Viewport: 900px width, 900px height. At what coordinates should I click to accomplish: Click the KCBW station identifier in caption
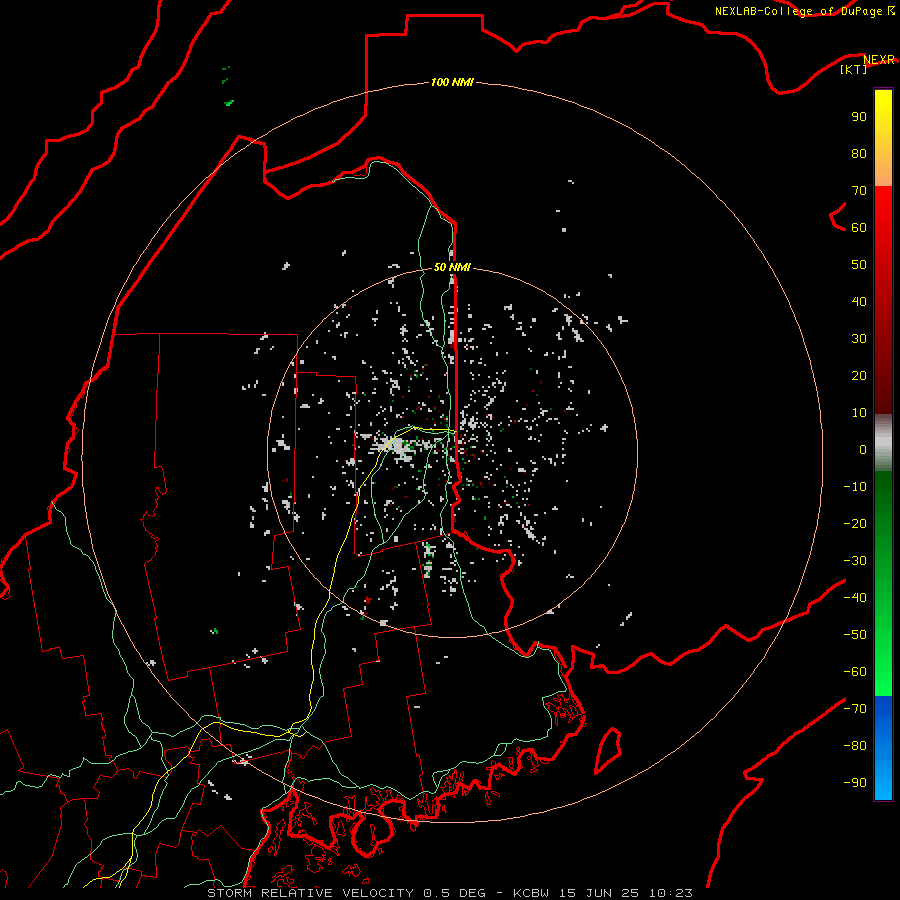pos(532,893)
